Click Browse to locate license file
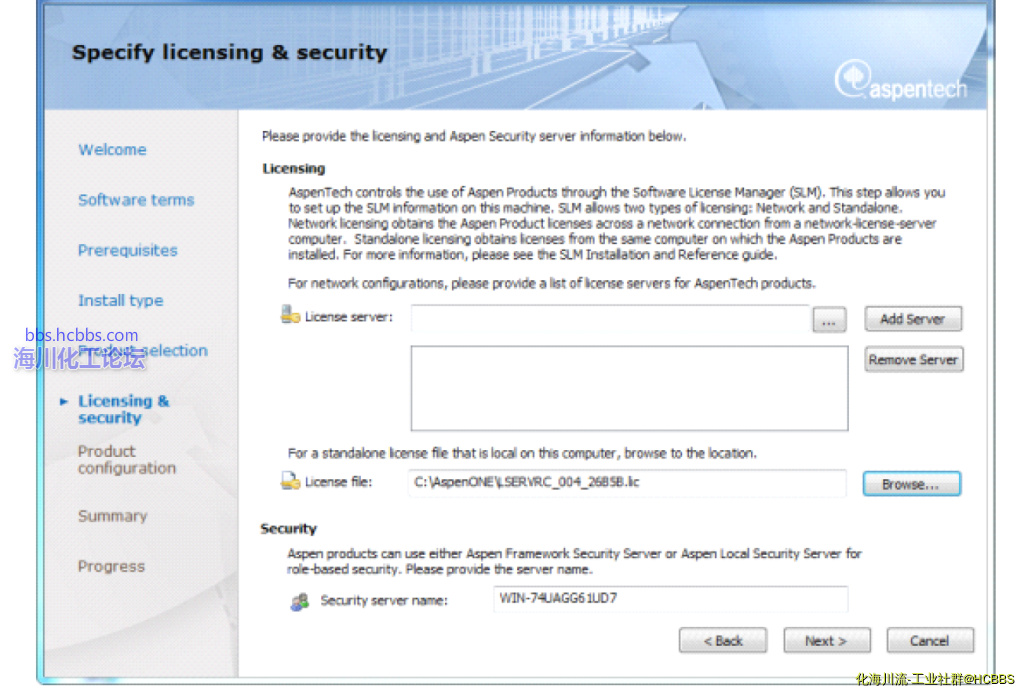This screenshot has width=1024, height=695. click(x=910, y=484)
